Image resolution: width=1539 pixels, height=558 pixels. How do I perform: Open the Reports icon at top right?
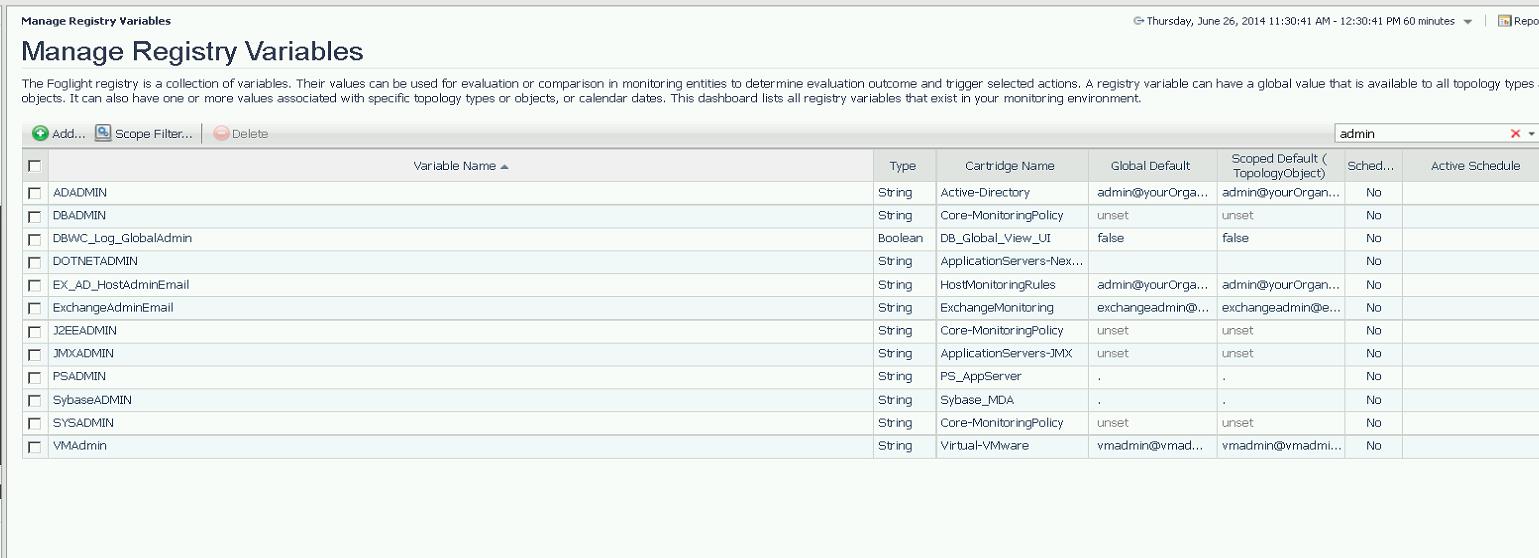pyautogui.click(x=1504, y=21)
